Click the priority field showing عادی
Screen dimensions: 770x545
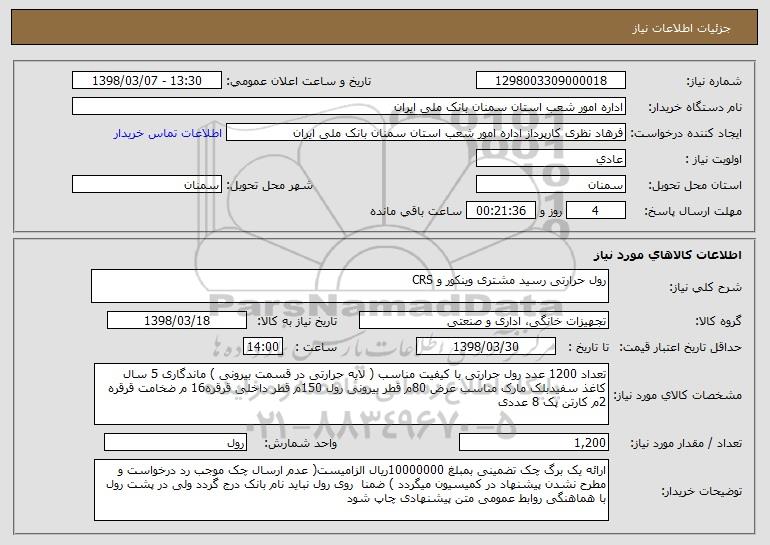click(550, 159)
